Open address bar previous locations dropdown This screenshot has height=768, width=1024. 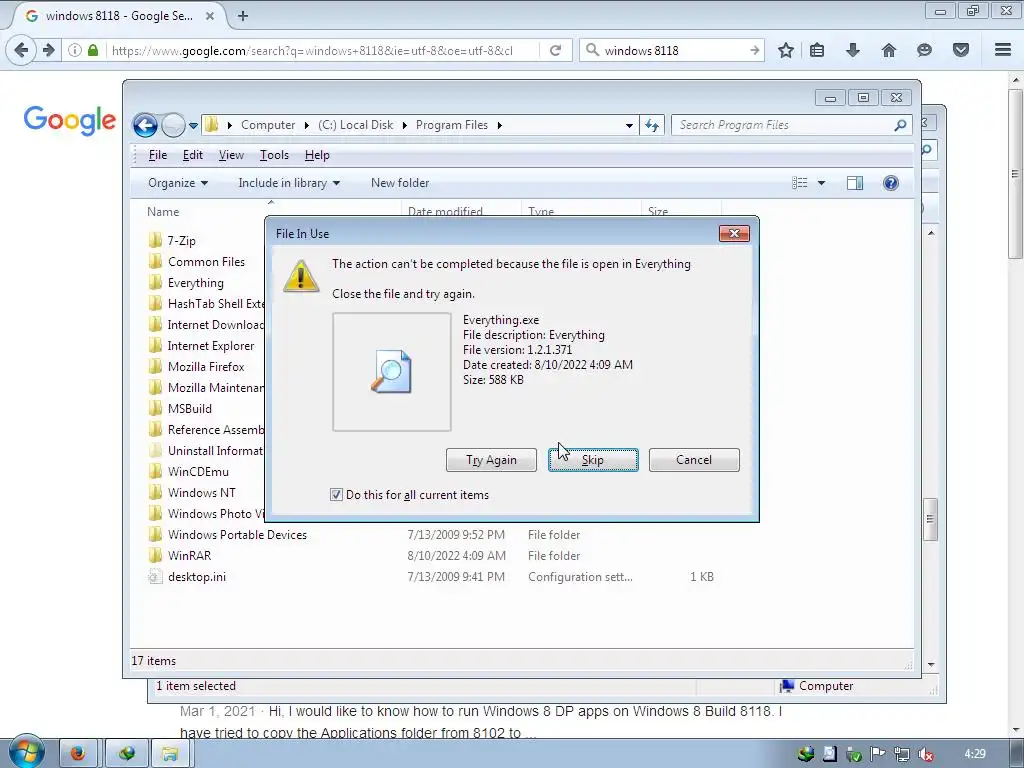(629, 125)
